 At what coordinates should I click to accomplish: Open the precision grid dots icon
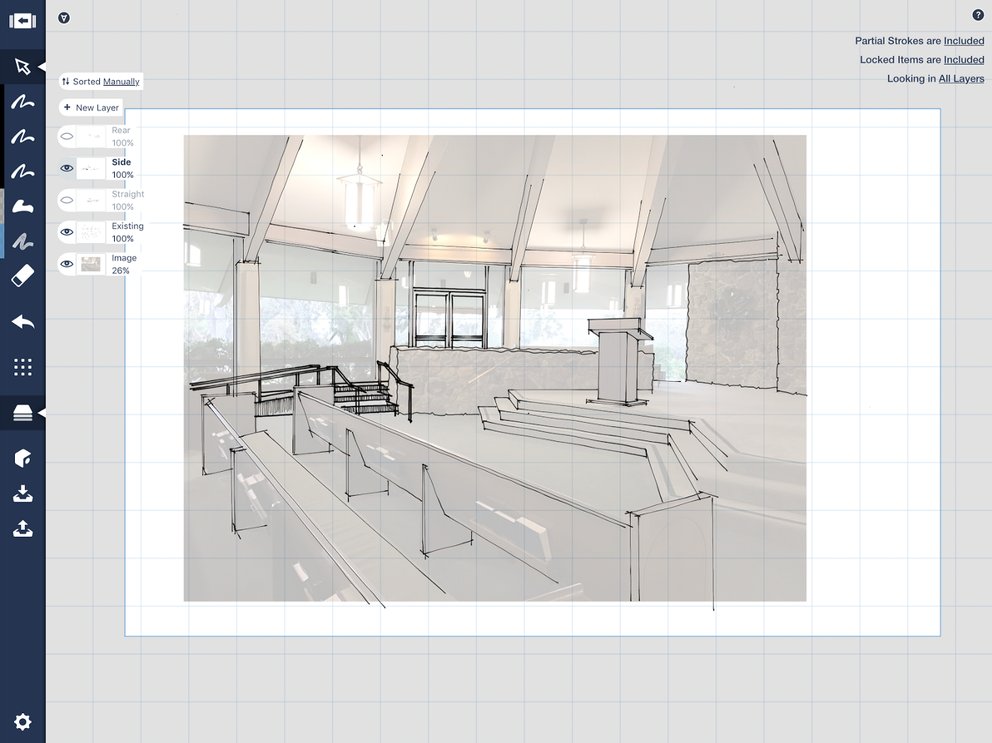coord(22,367)
